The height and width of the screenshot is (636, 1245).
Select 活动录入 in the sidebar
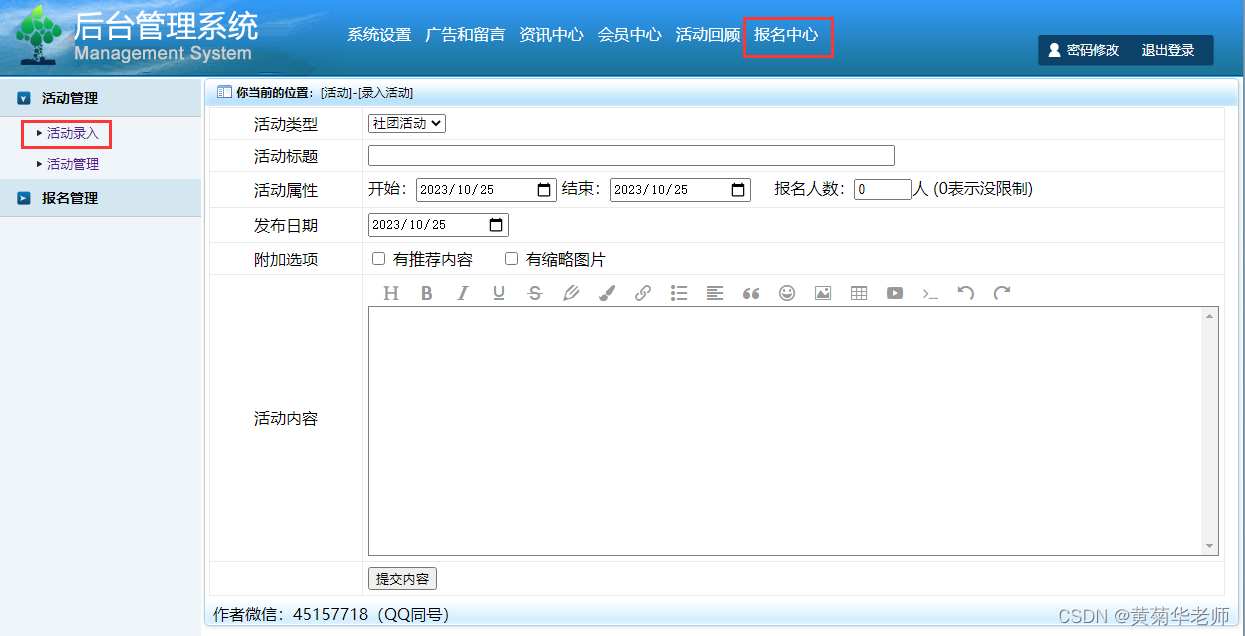pyautogui.click(x=73, y=133)
